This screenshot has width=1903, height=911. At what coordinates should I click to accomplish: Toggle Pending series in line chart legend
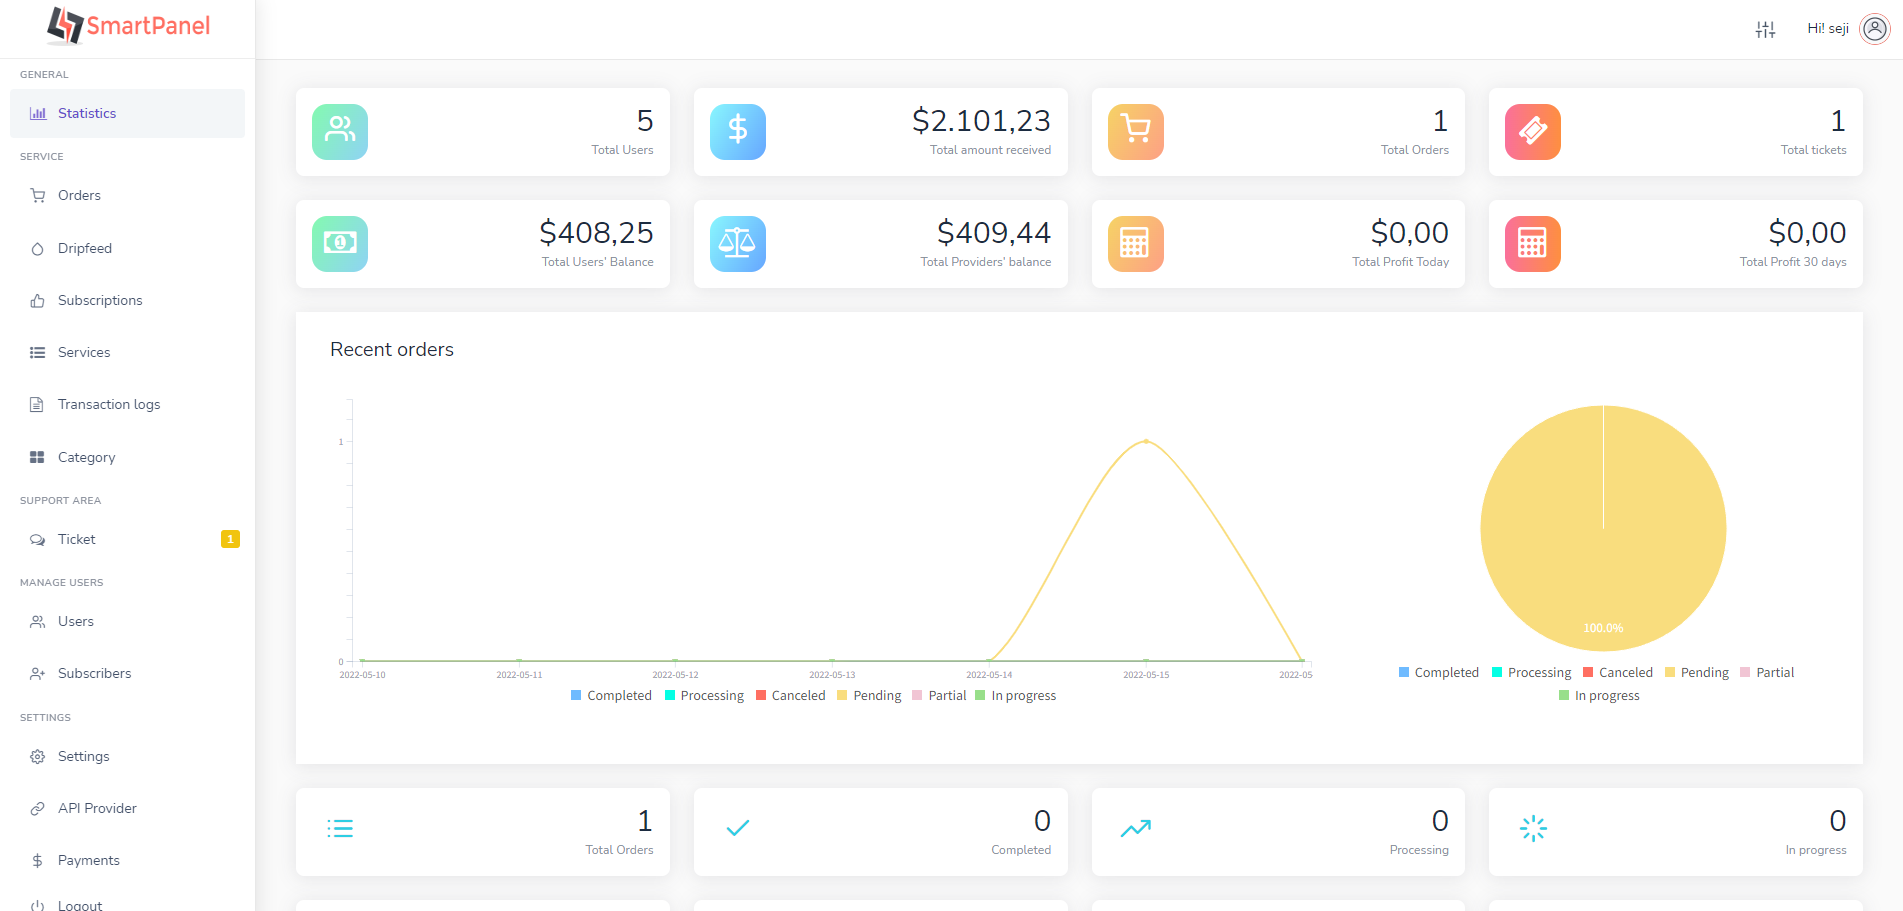(869, 696)
